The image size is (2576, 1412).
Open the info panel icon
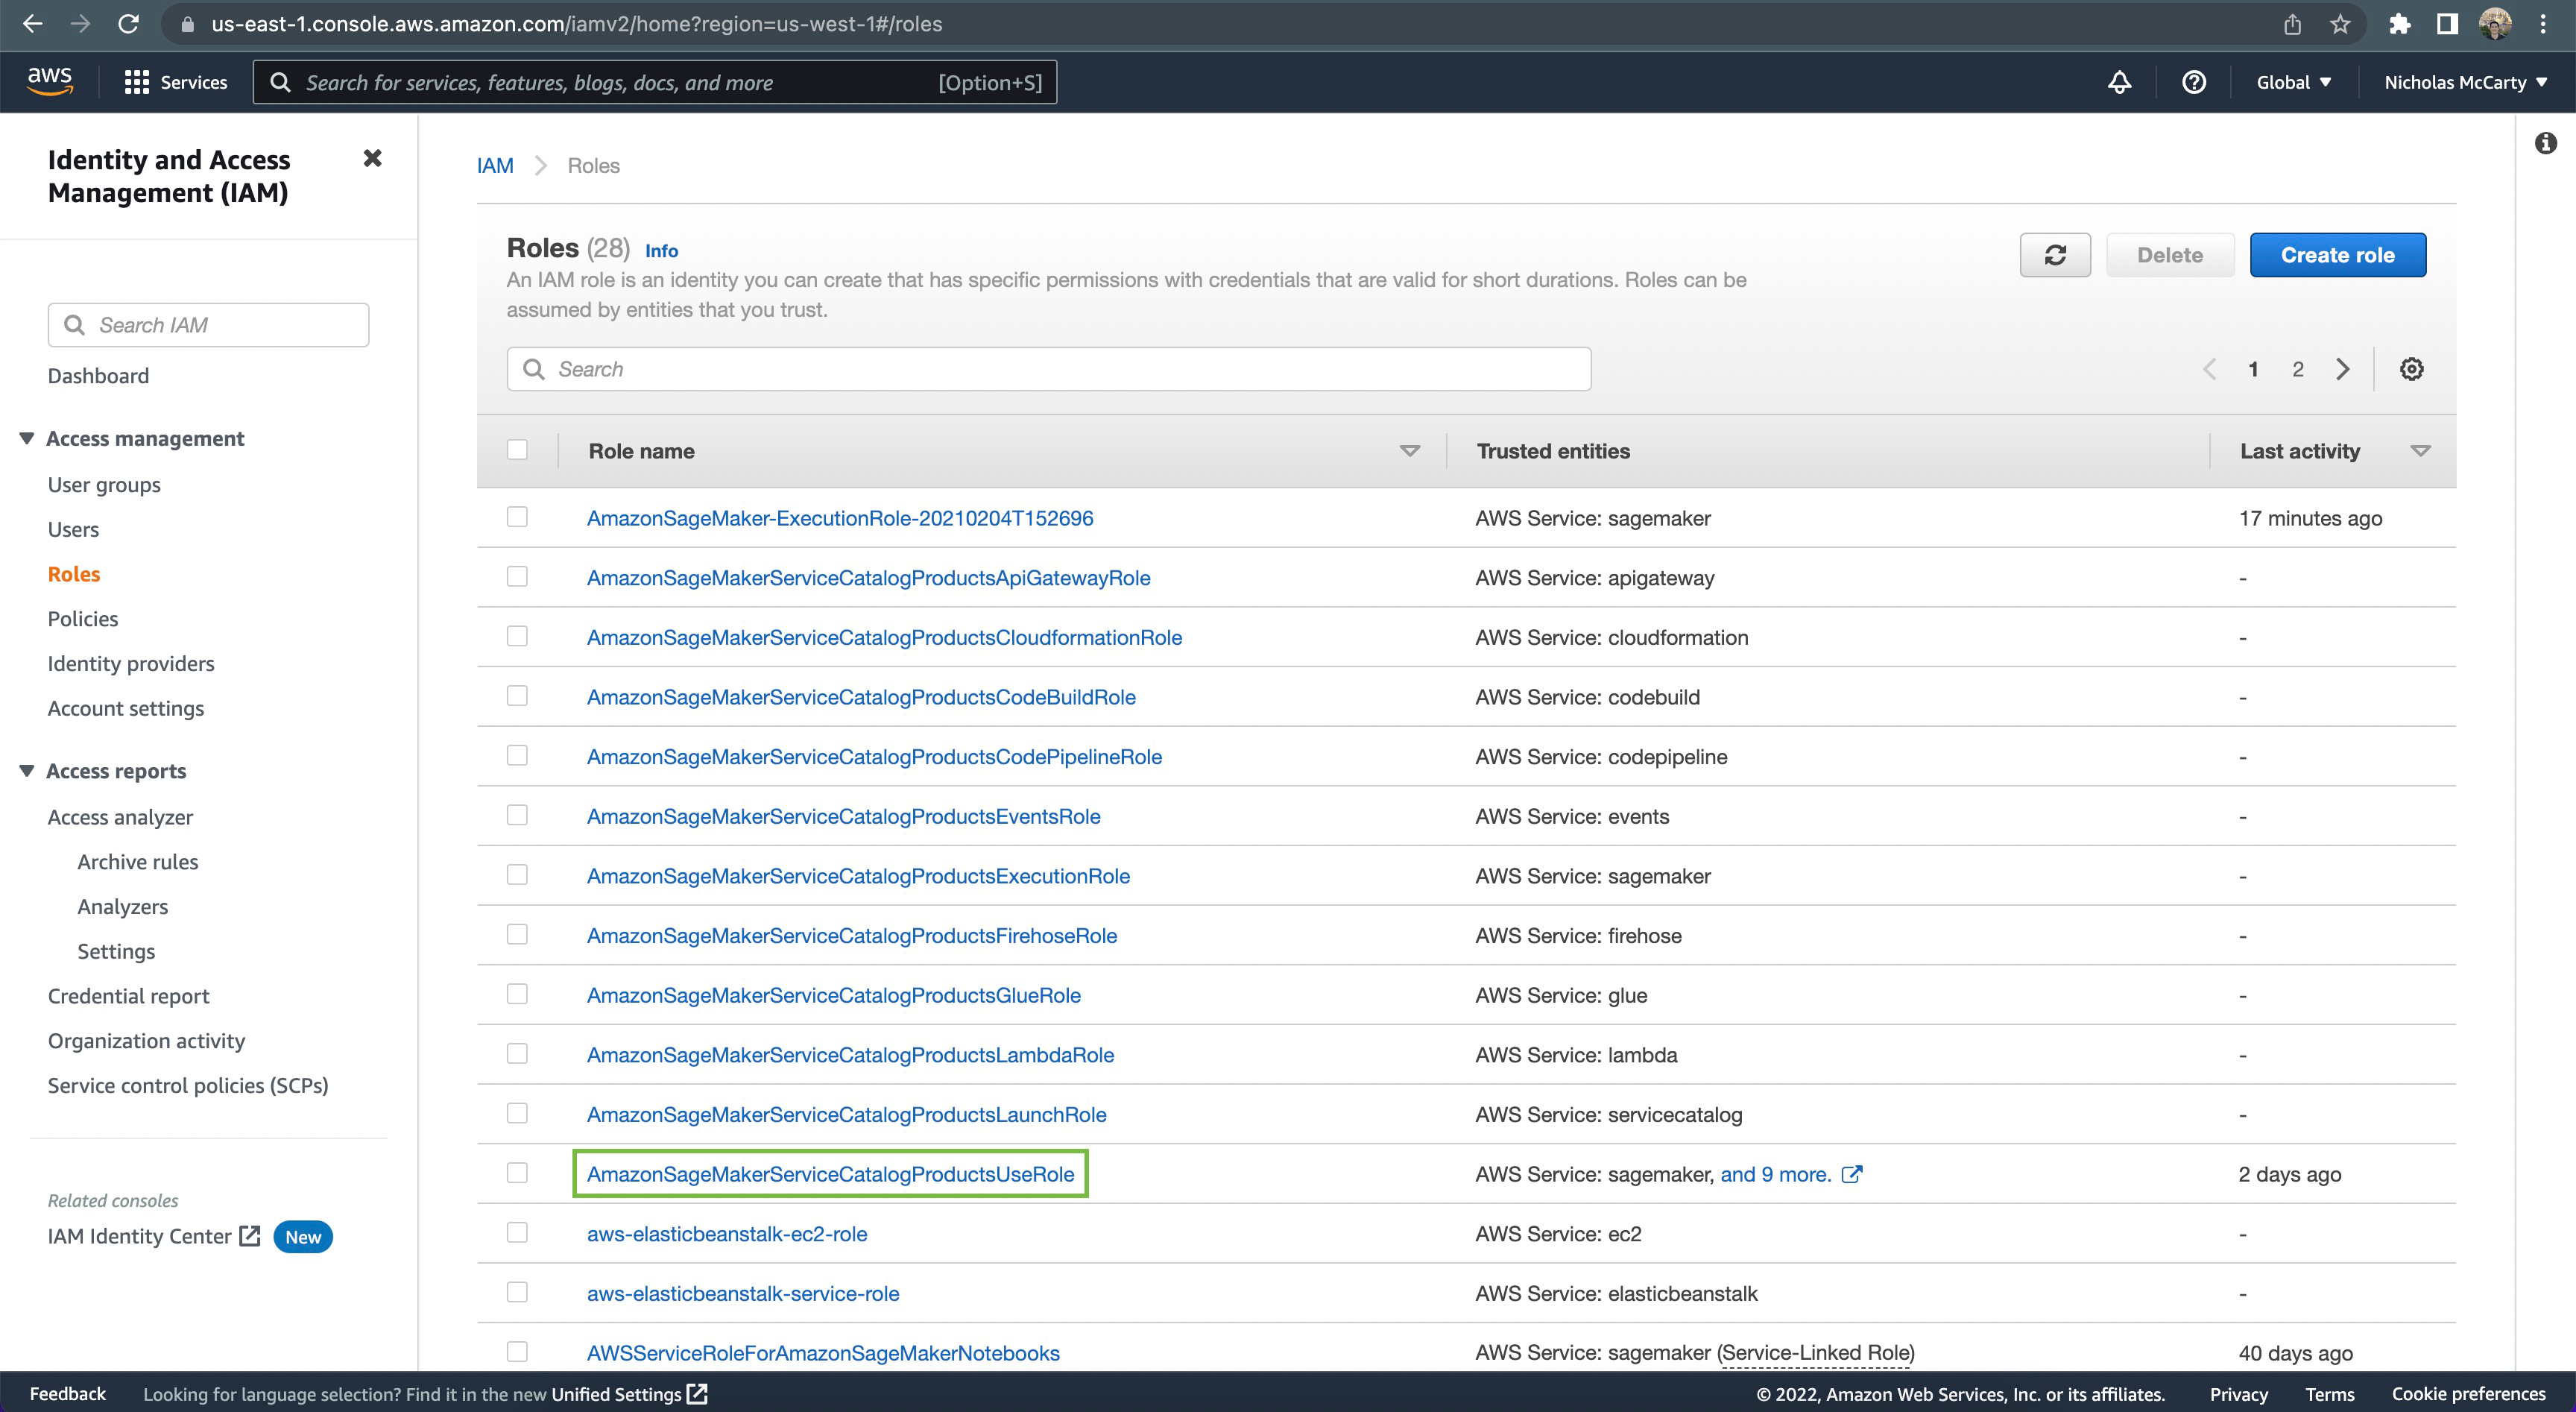click(x=2545, y=143)
